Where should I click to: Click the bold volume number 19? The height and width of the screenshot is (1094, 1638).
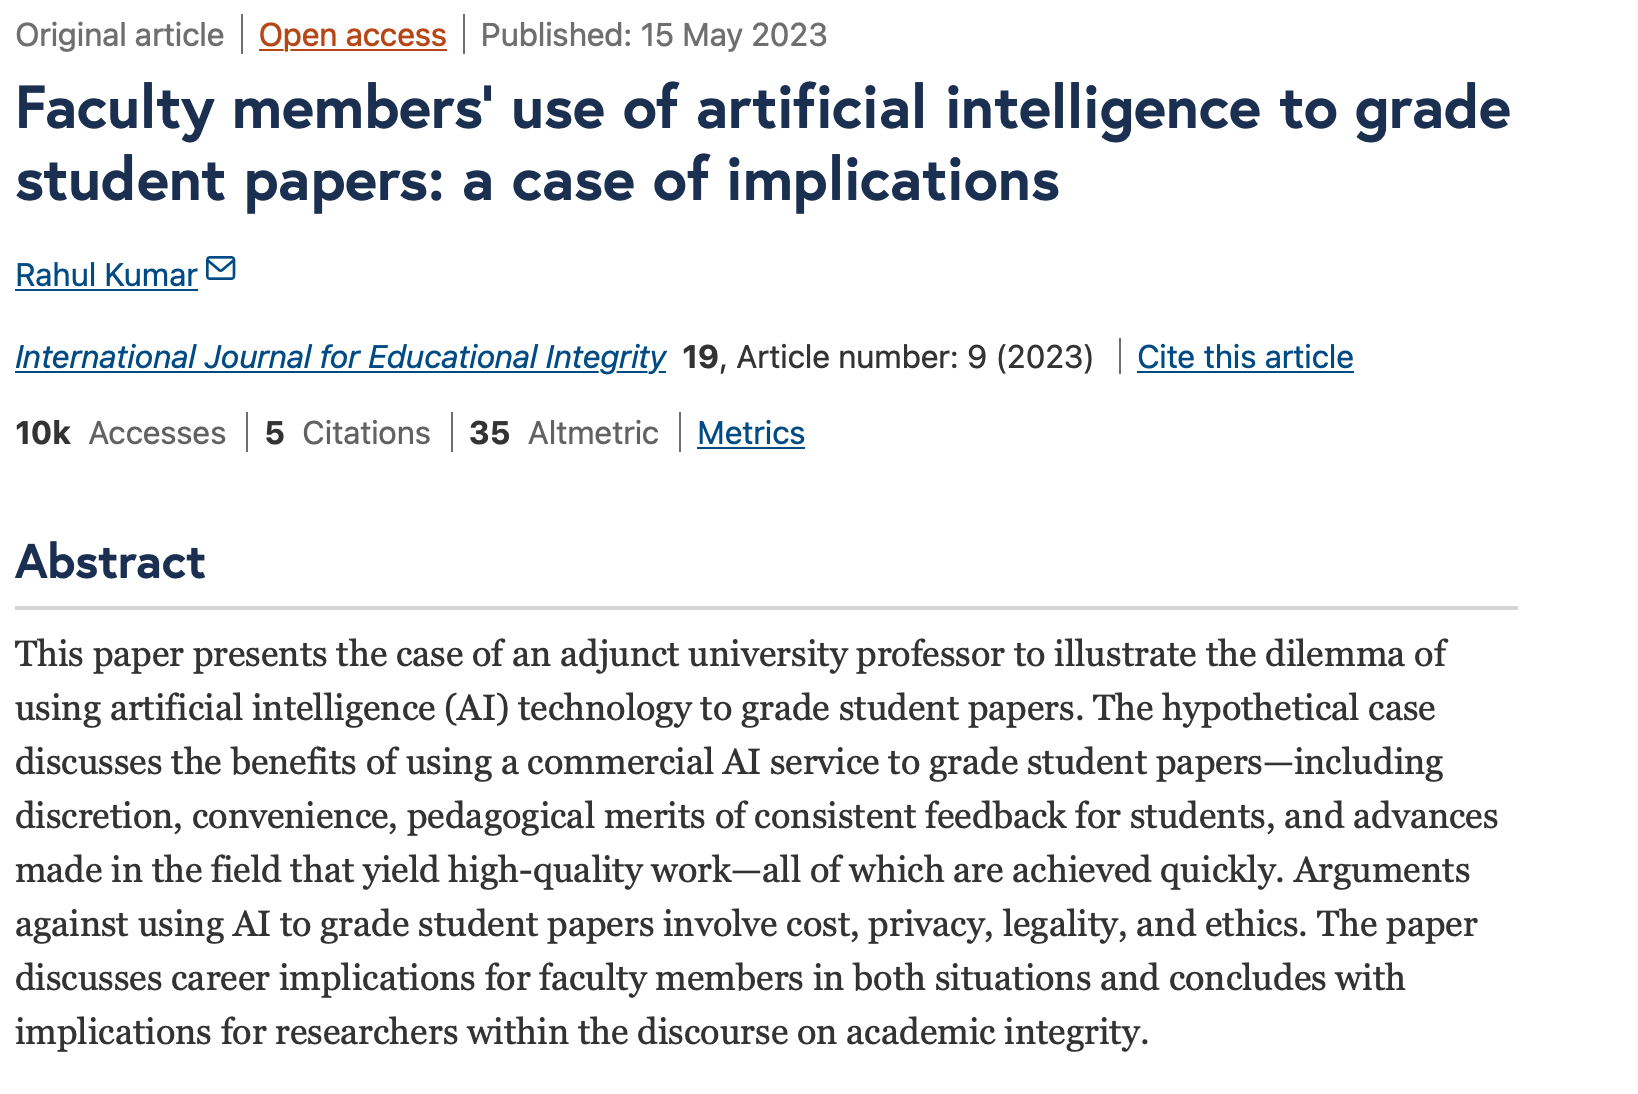[699, 357]
